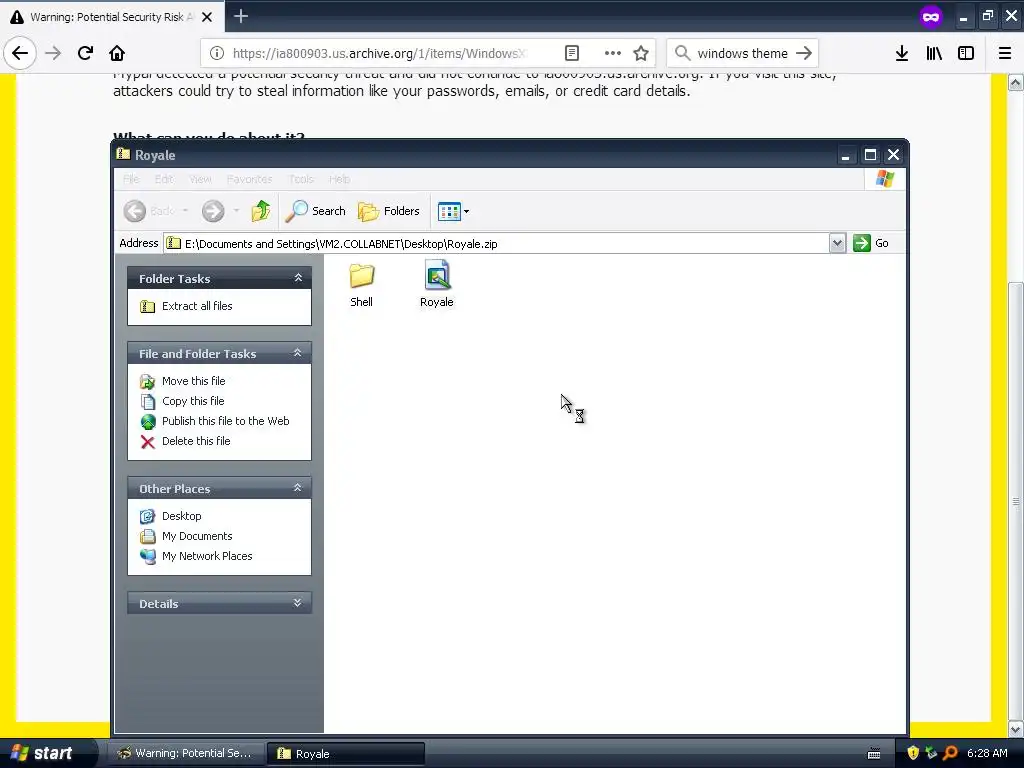
Task: Open the browser library
Action: click(x=934, y=53)
